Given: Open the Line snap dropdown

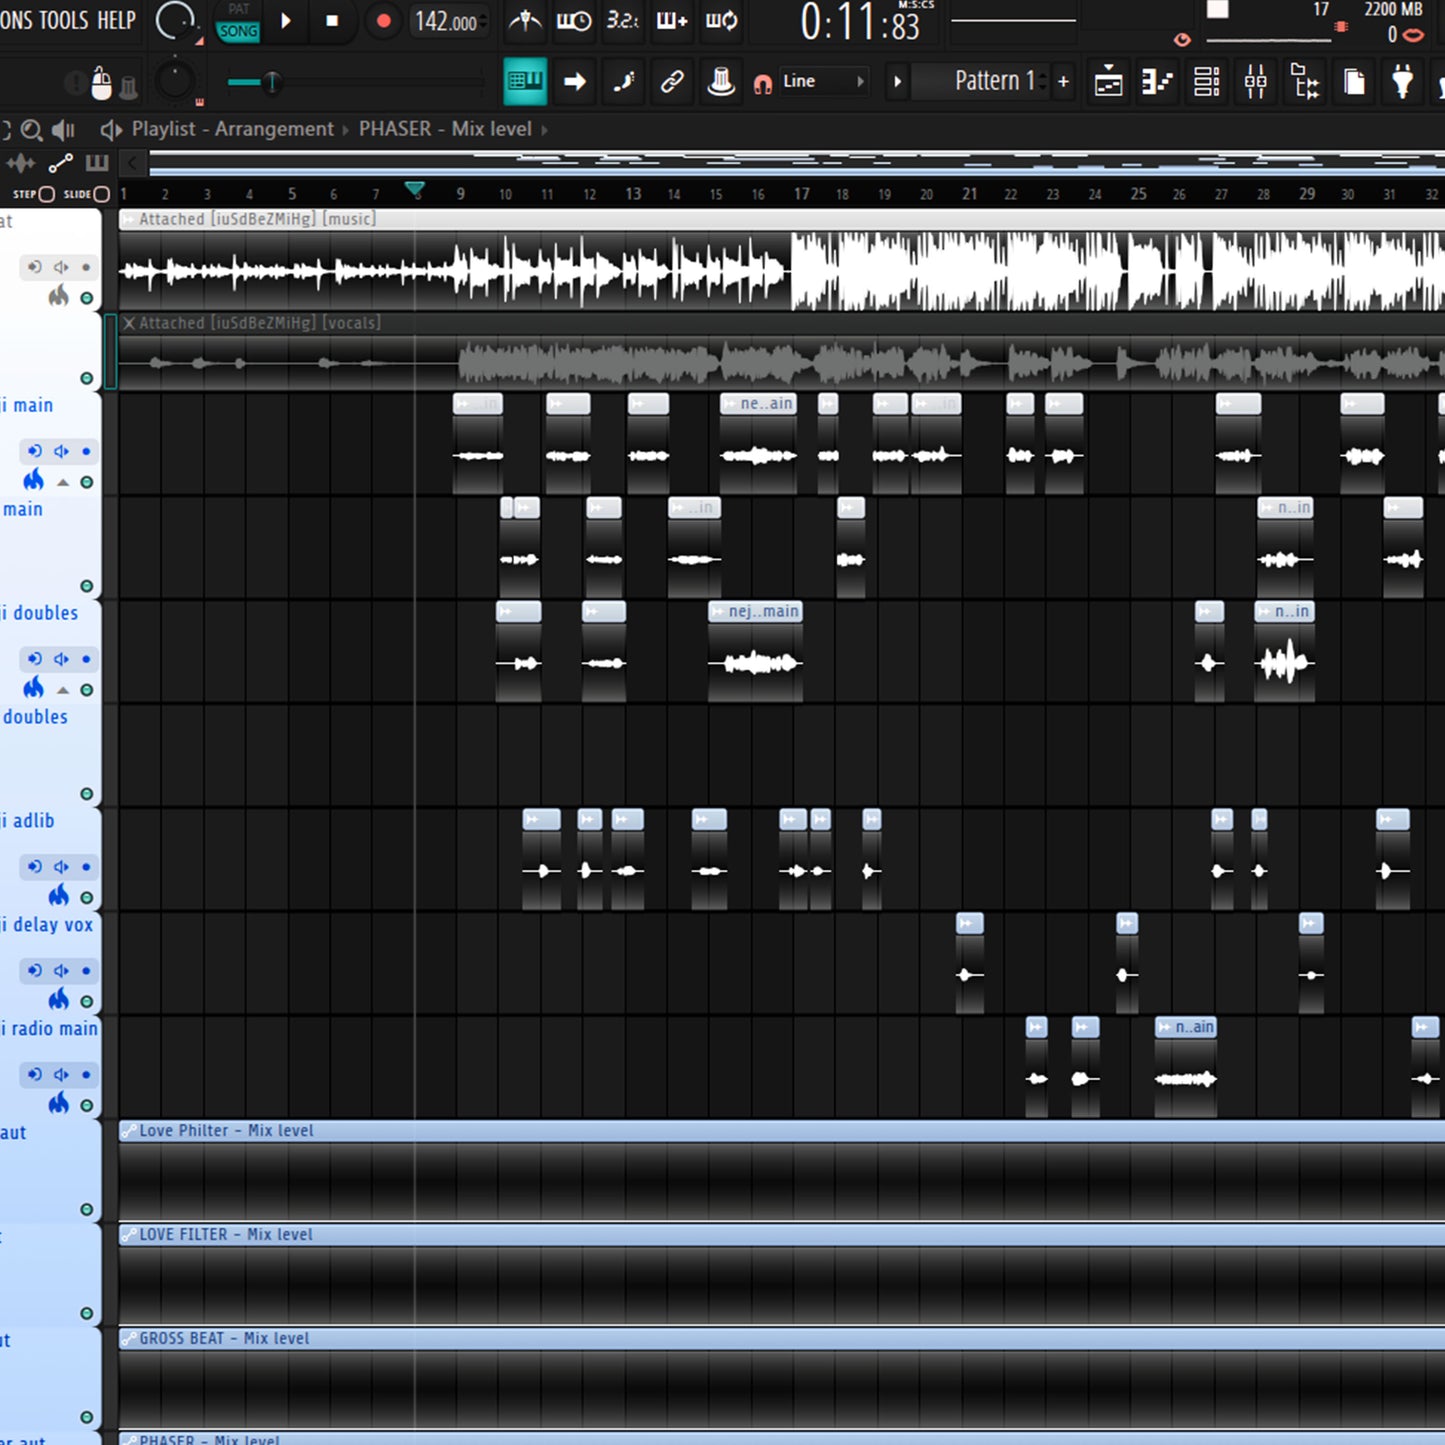Looking at the screenshot, I should [x=823, y=82].
